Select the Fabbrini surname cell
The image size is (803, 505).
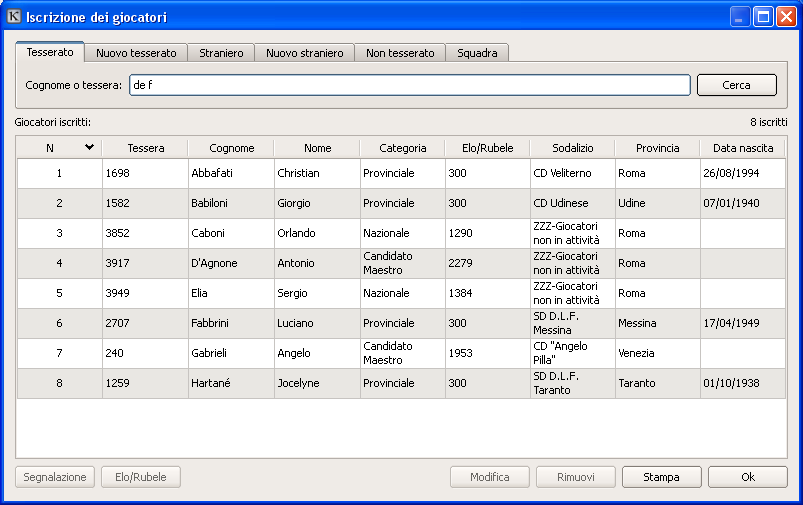point(231,323)
